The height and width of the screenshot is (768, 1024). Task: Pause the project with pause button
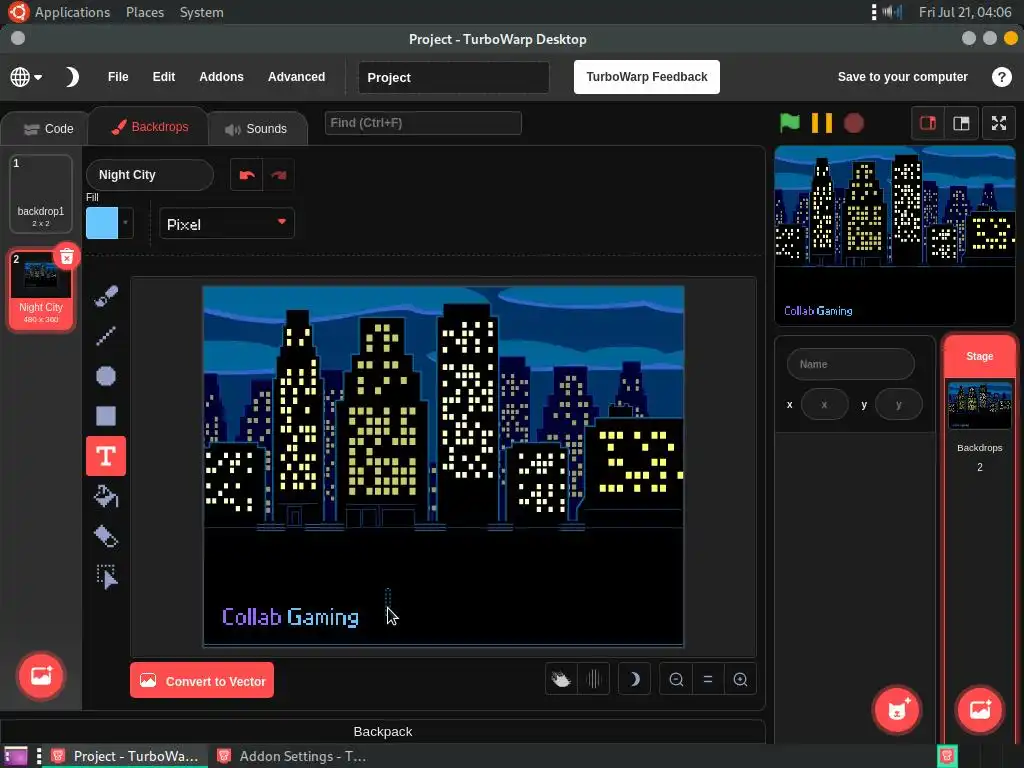pyautogui.click(x=822, y=123)
